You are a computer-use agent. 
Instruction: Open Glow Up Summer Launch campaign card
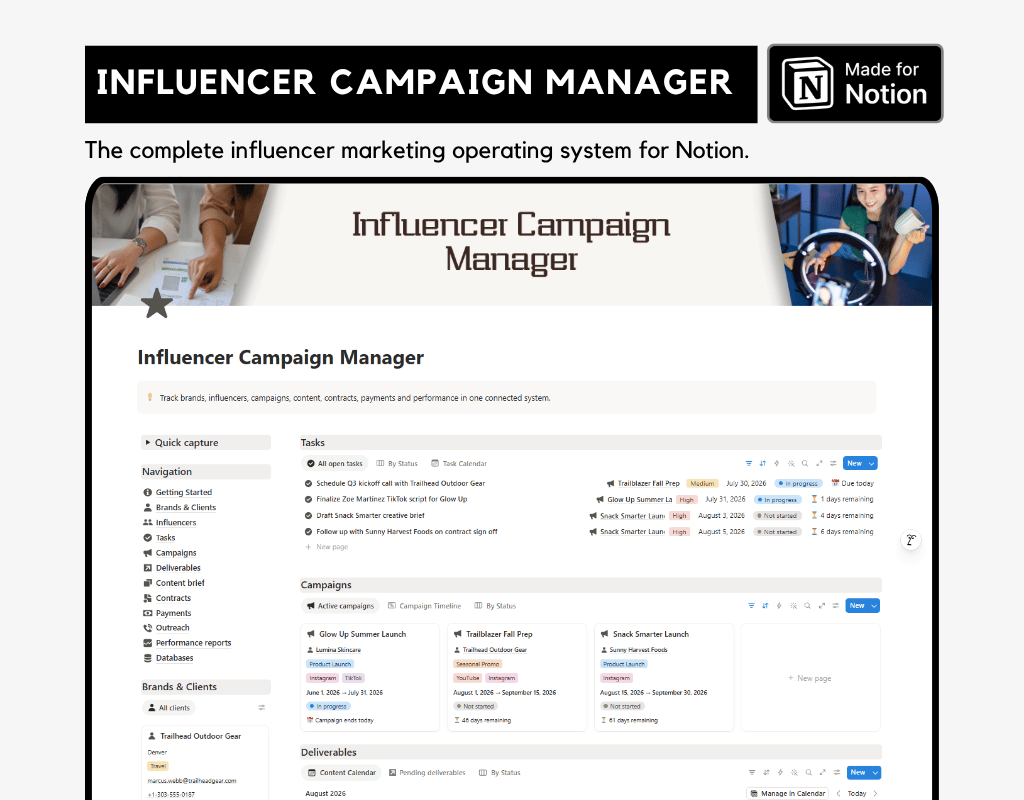[370, 678]
